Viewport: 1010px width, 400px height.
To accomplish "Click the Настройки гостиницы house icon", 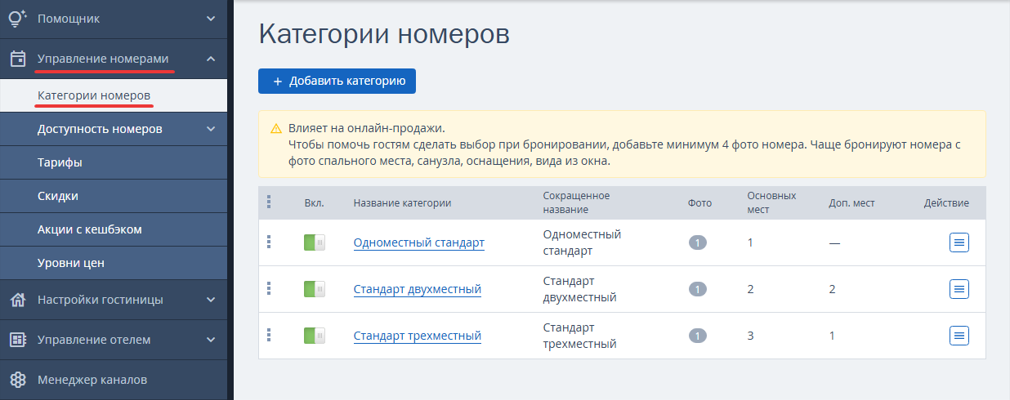I will 18,300.
